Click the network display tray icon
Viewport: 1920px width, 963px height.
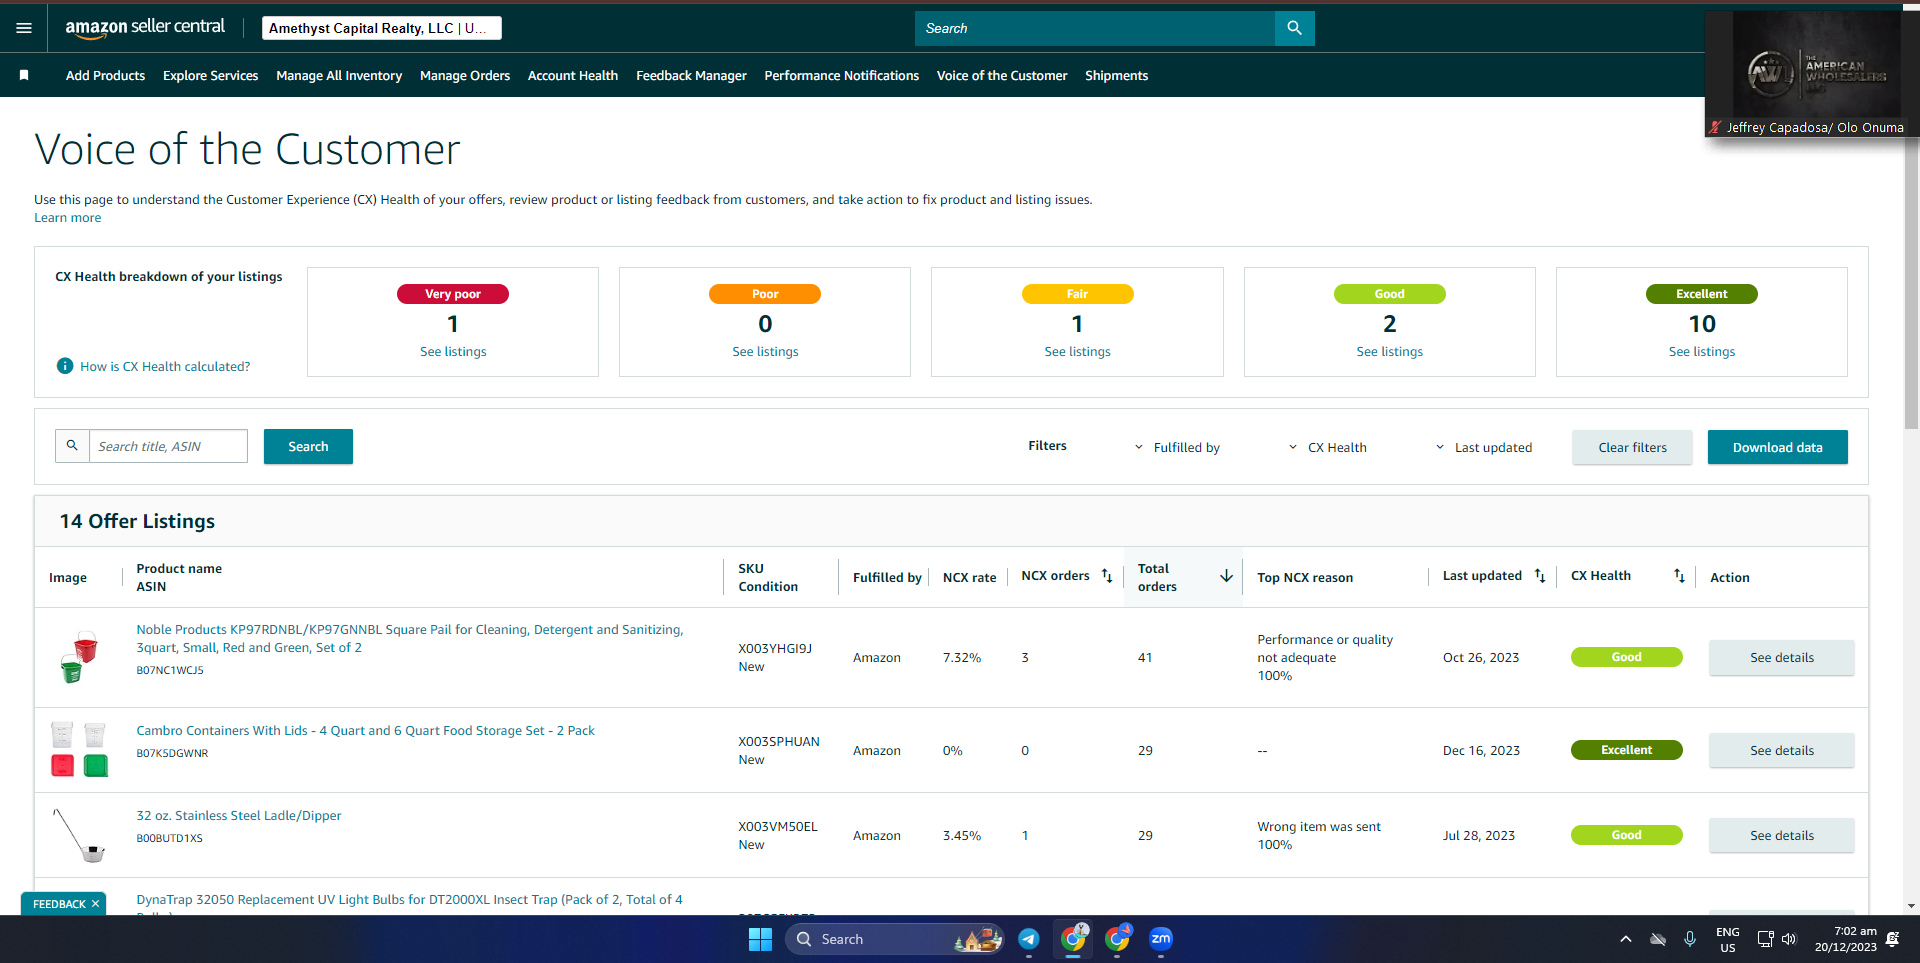tap(1765, 939)
